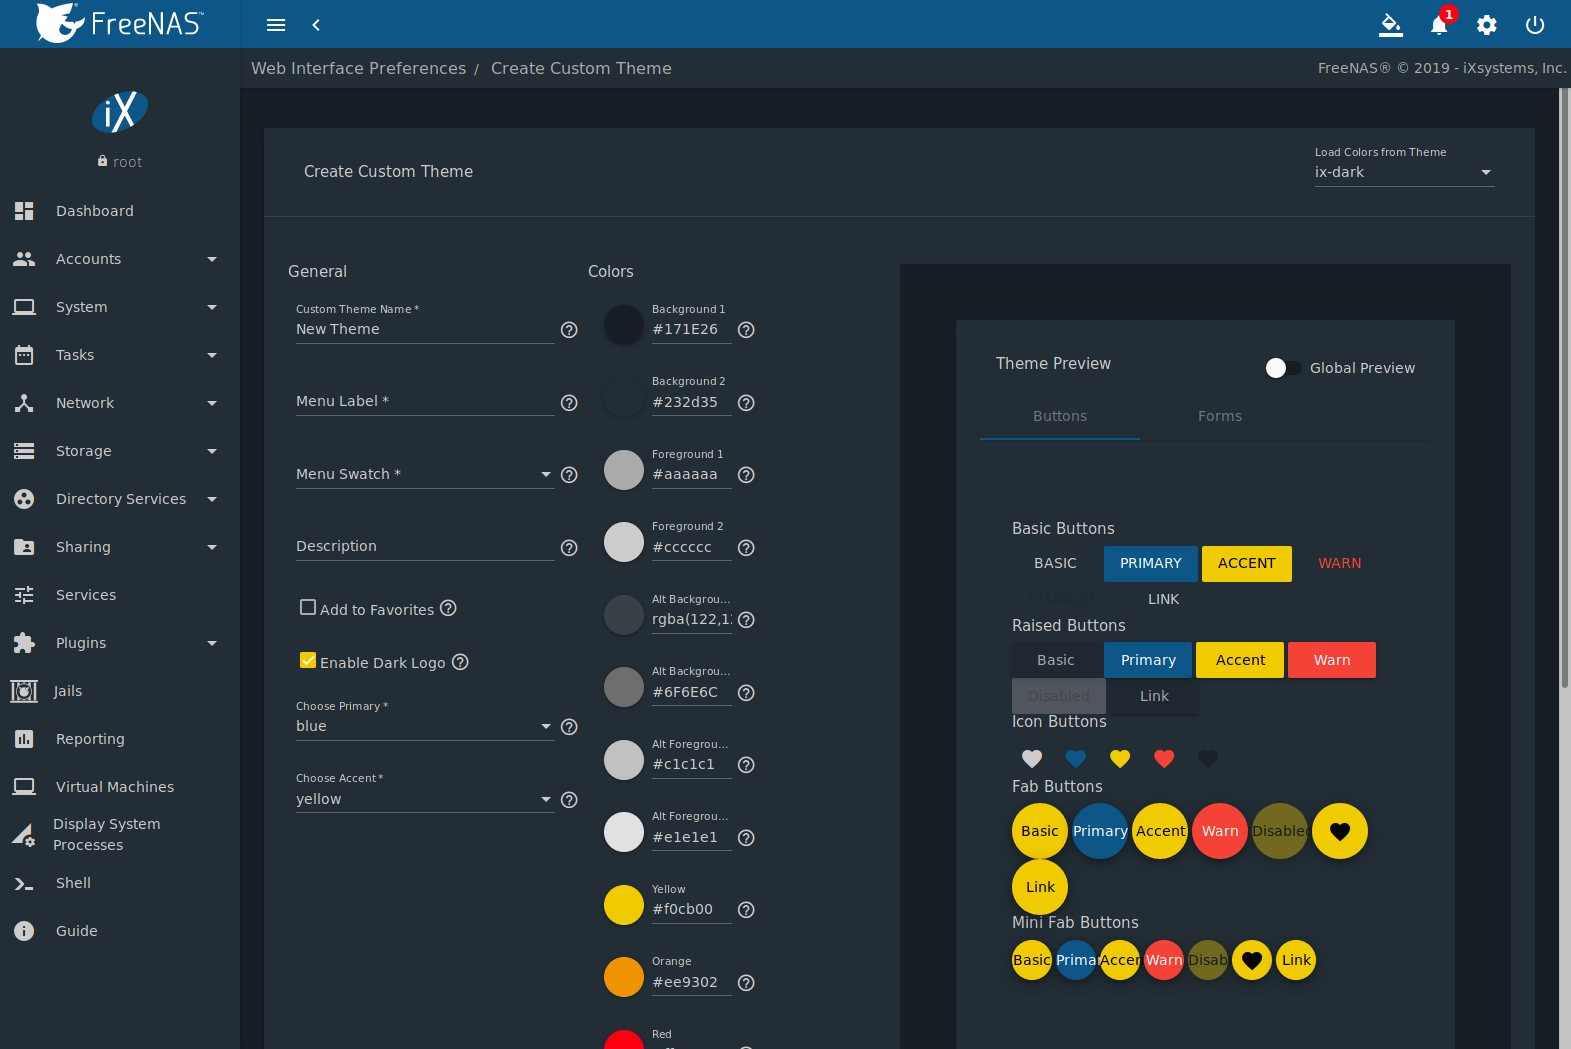Click the Orange color swatch
This screenshot has width=1571, height=1049.
click(x=624, y=977)
